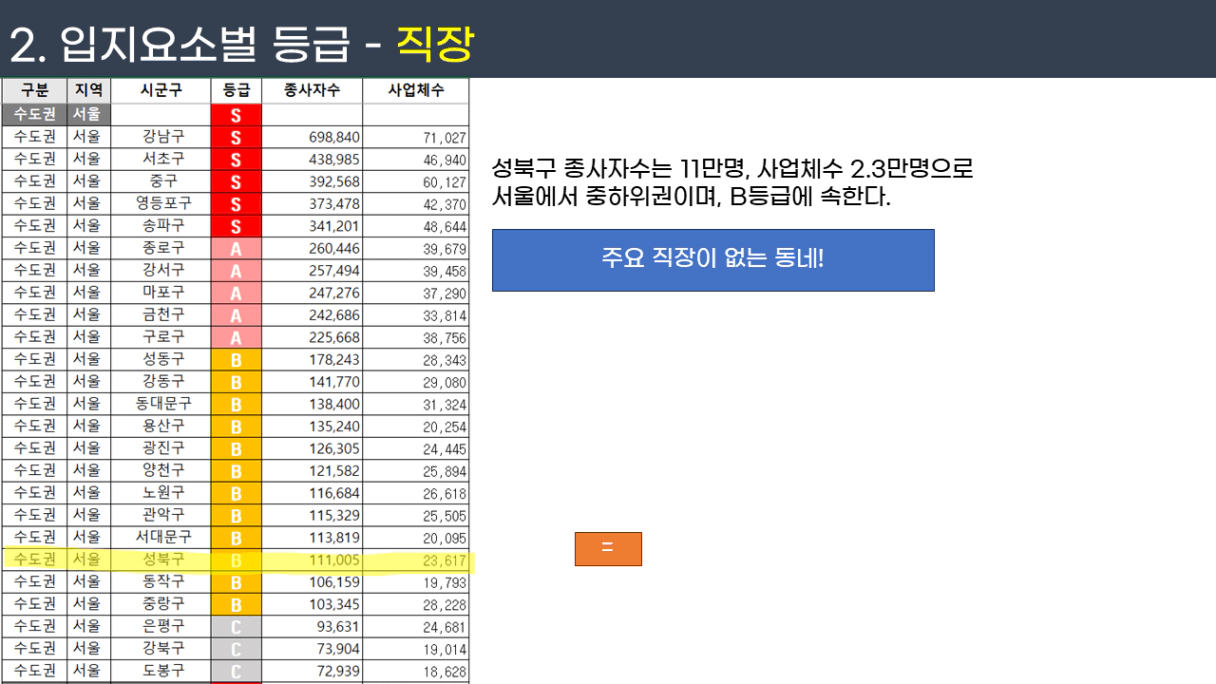This screenshot has width=1216, height=684.
Task: Click the '노원구' district cell
Action: [162, 492]
